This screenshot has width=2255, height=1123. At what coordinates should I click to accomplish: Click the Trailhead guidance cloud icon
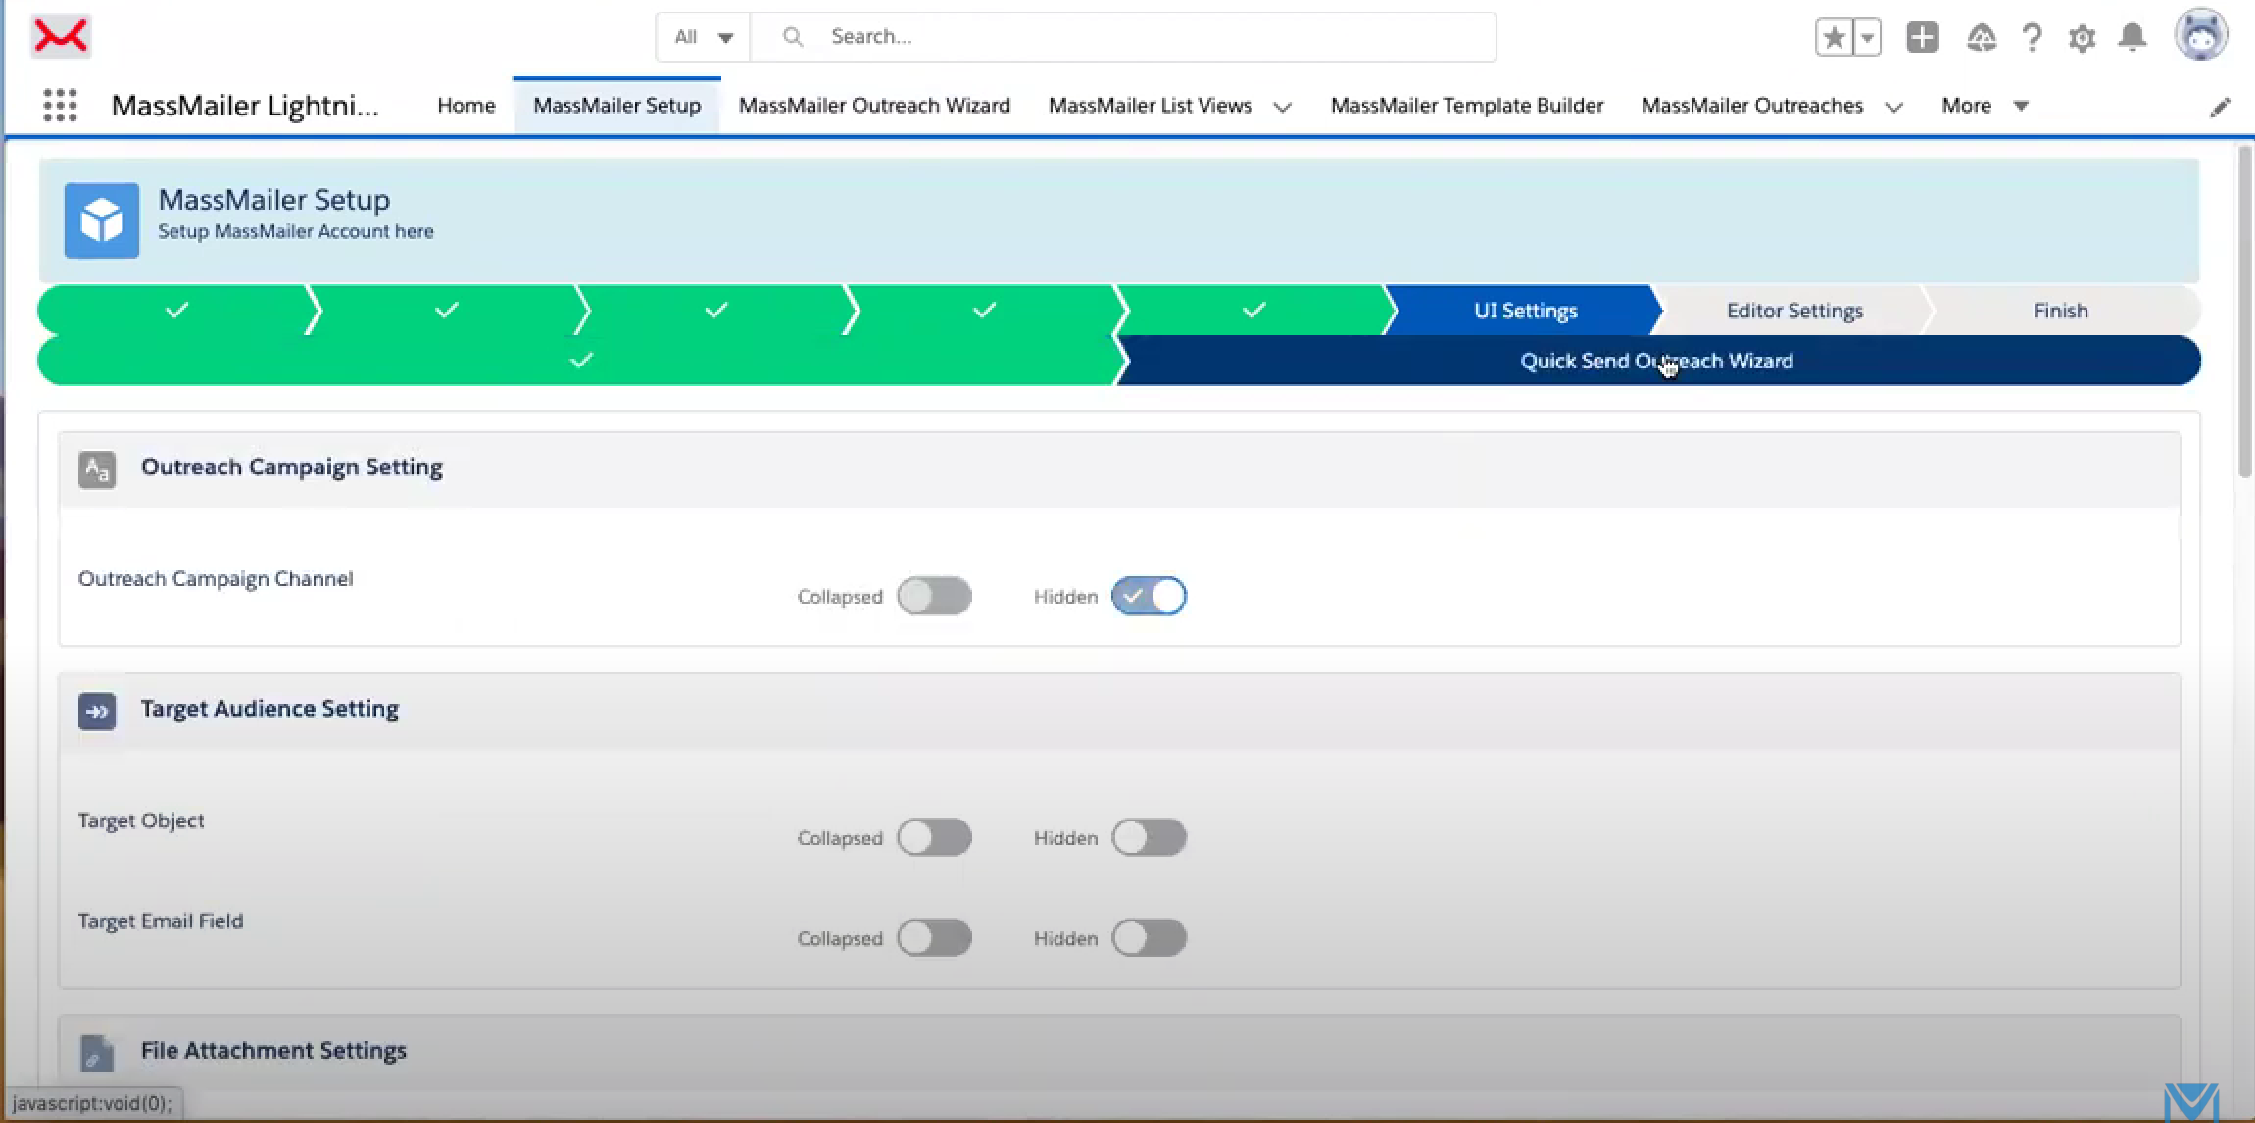1981,38
